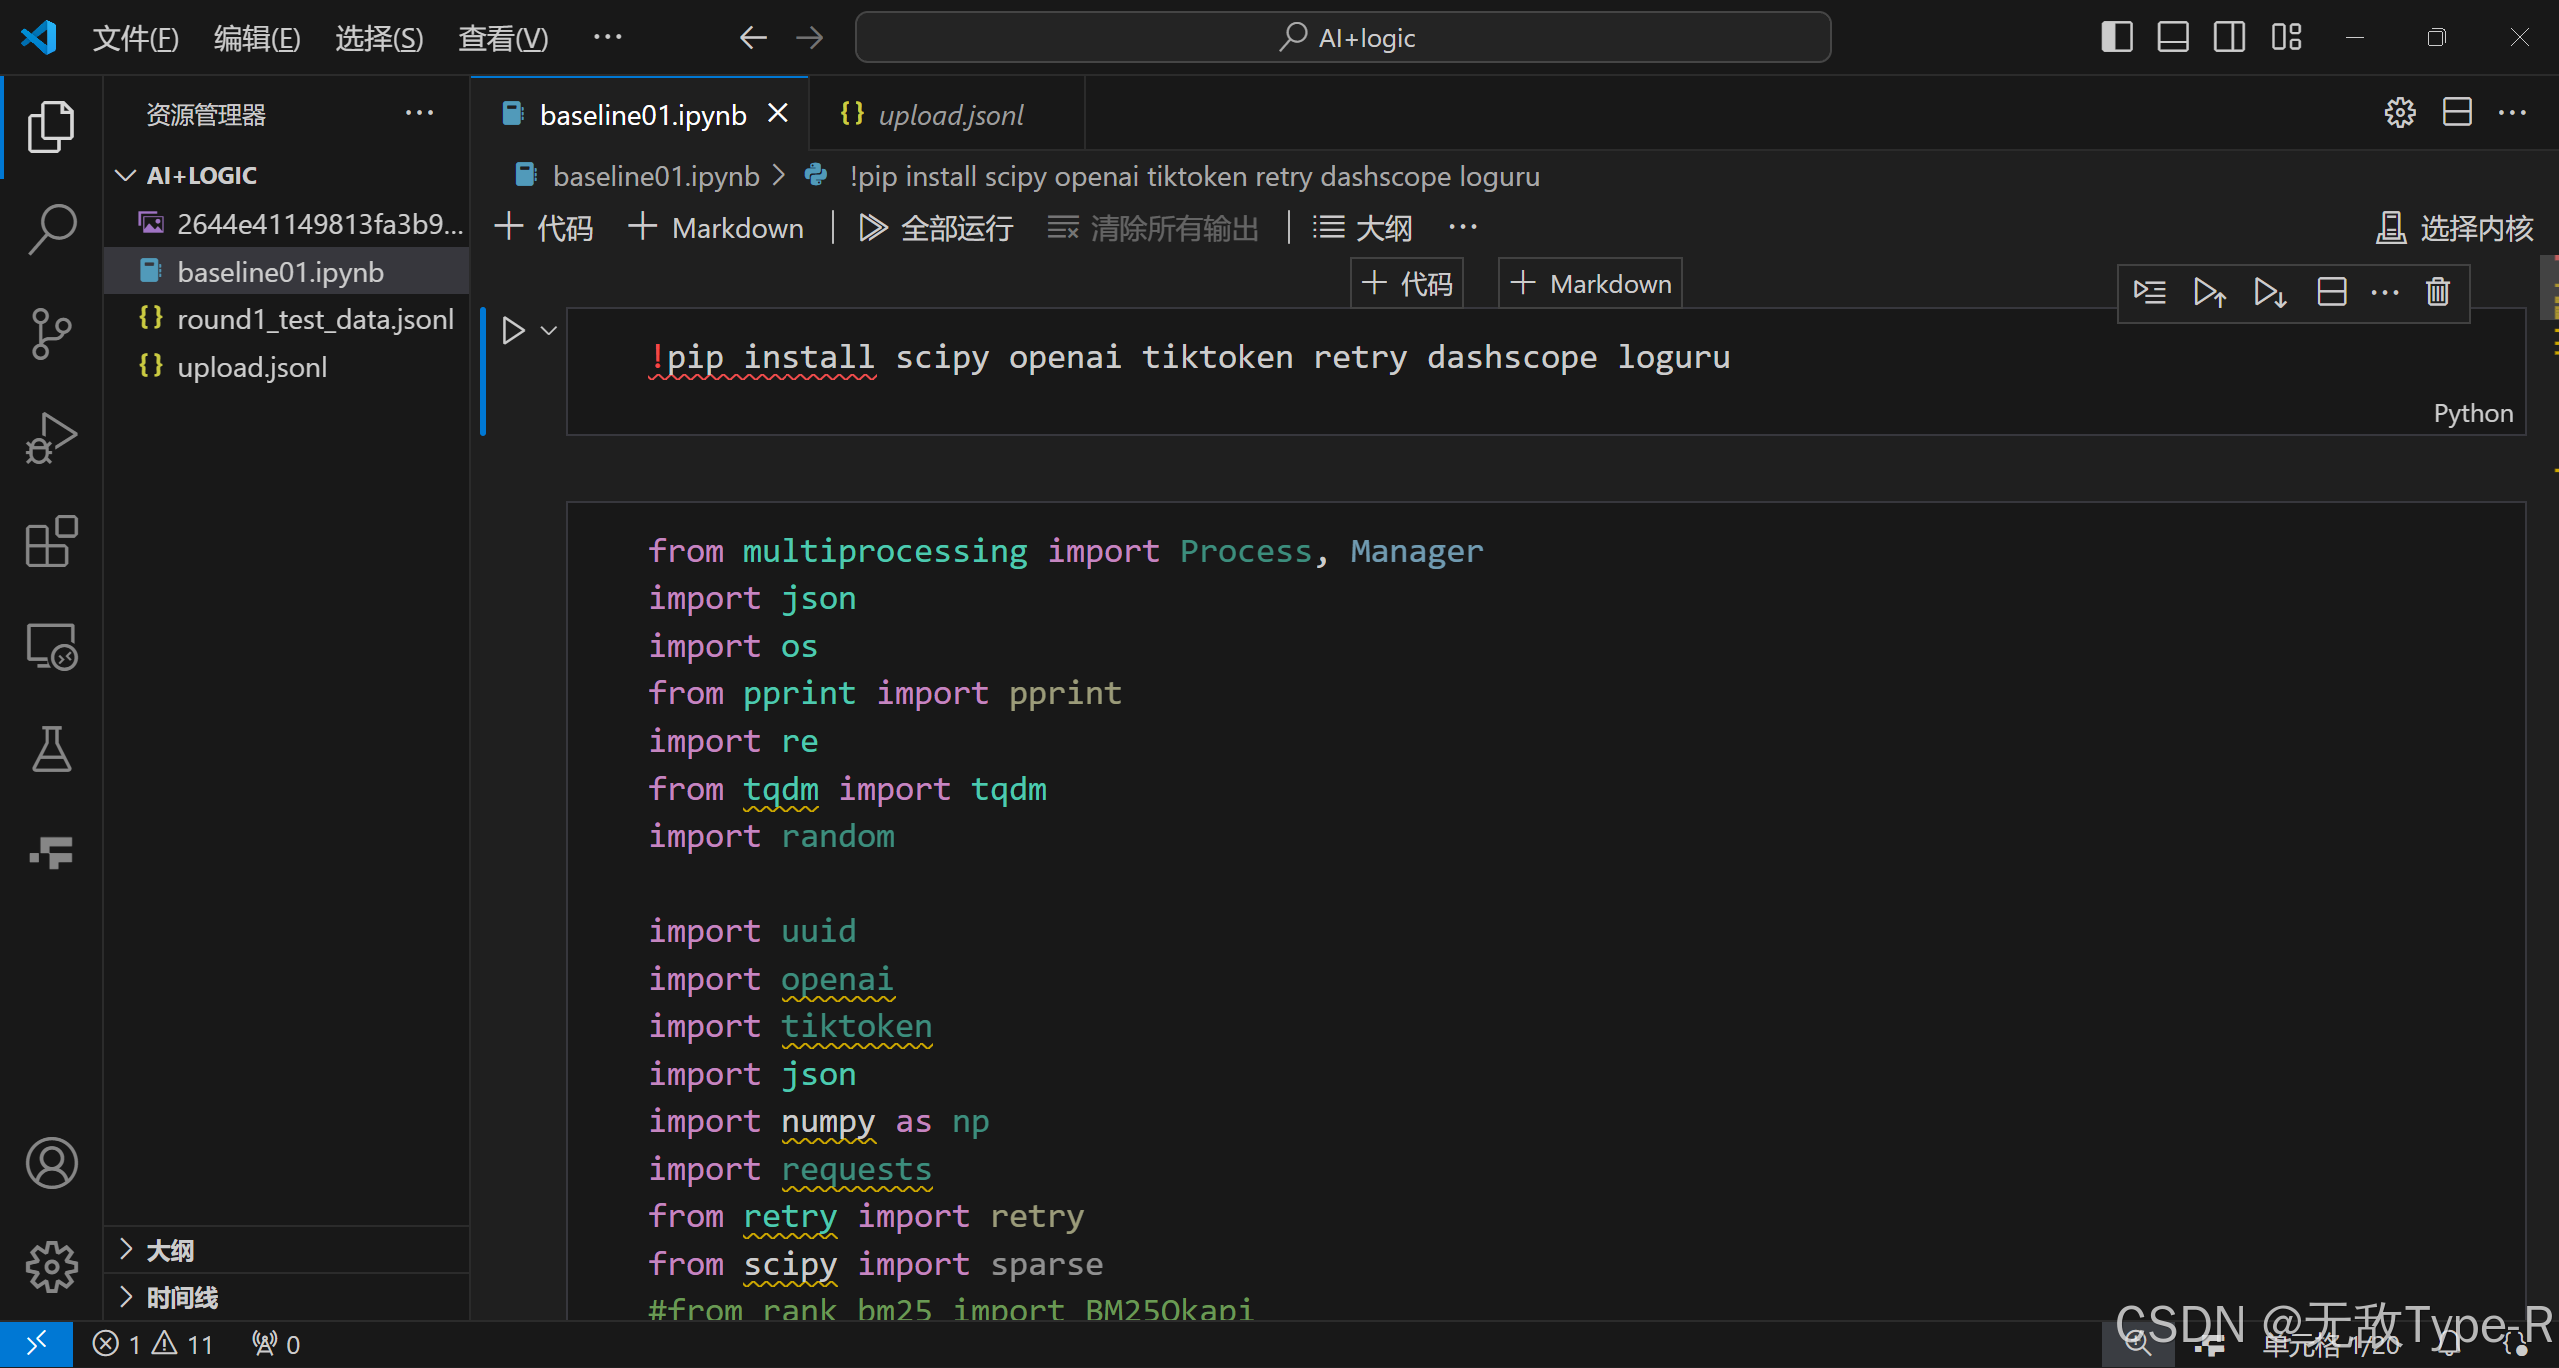Run the pip install cell
Viewport: 2559px width, 1368px height.
[x=513, y=331]
